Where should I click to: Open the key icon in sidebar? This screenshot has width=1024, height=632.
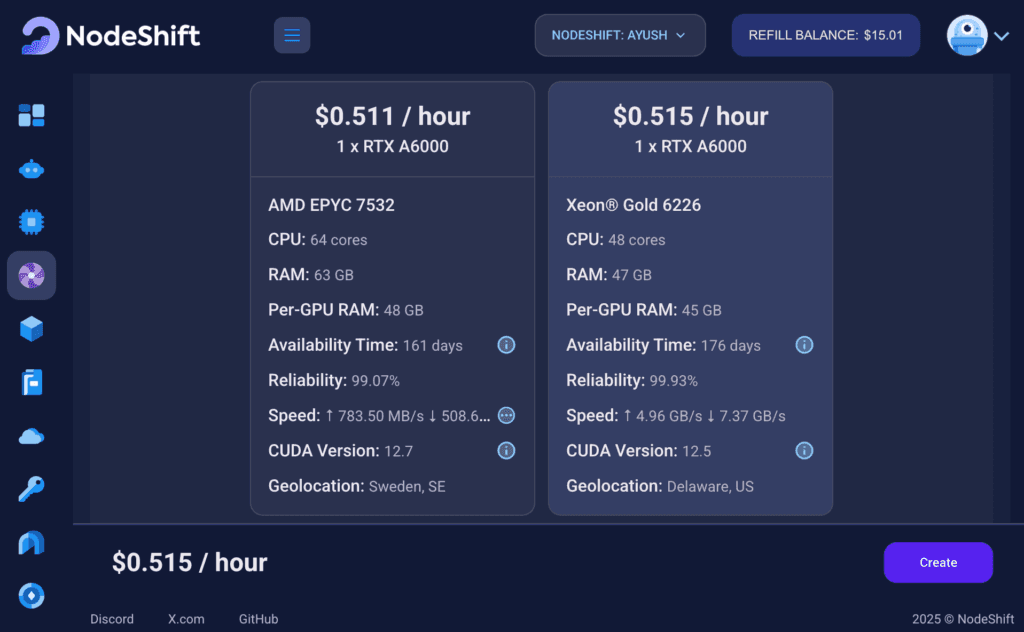tap(31, 488)
